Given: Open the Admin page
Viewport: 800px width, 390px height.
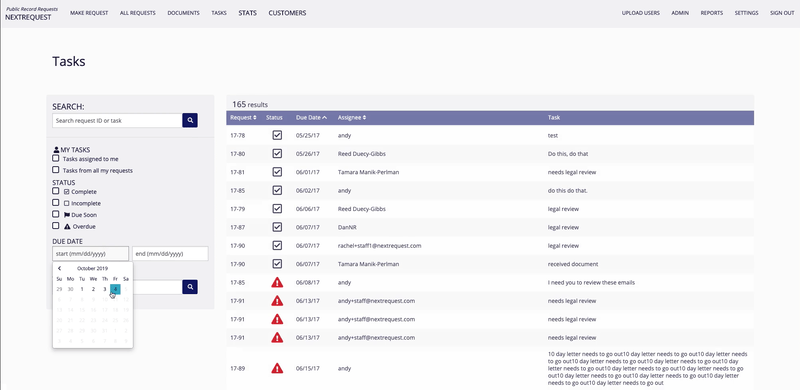Looking at the screenshot, I should click(680, 13).
